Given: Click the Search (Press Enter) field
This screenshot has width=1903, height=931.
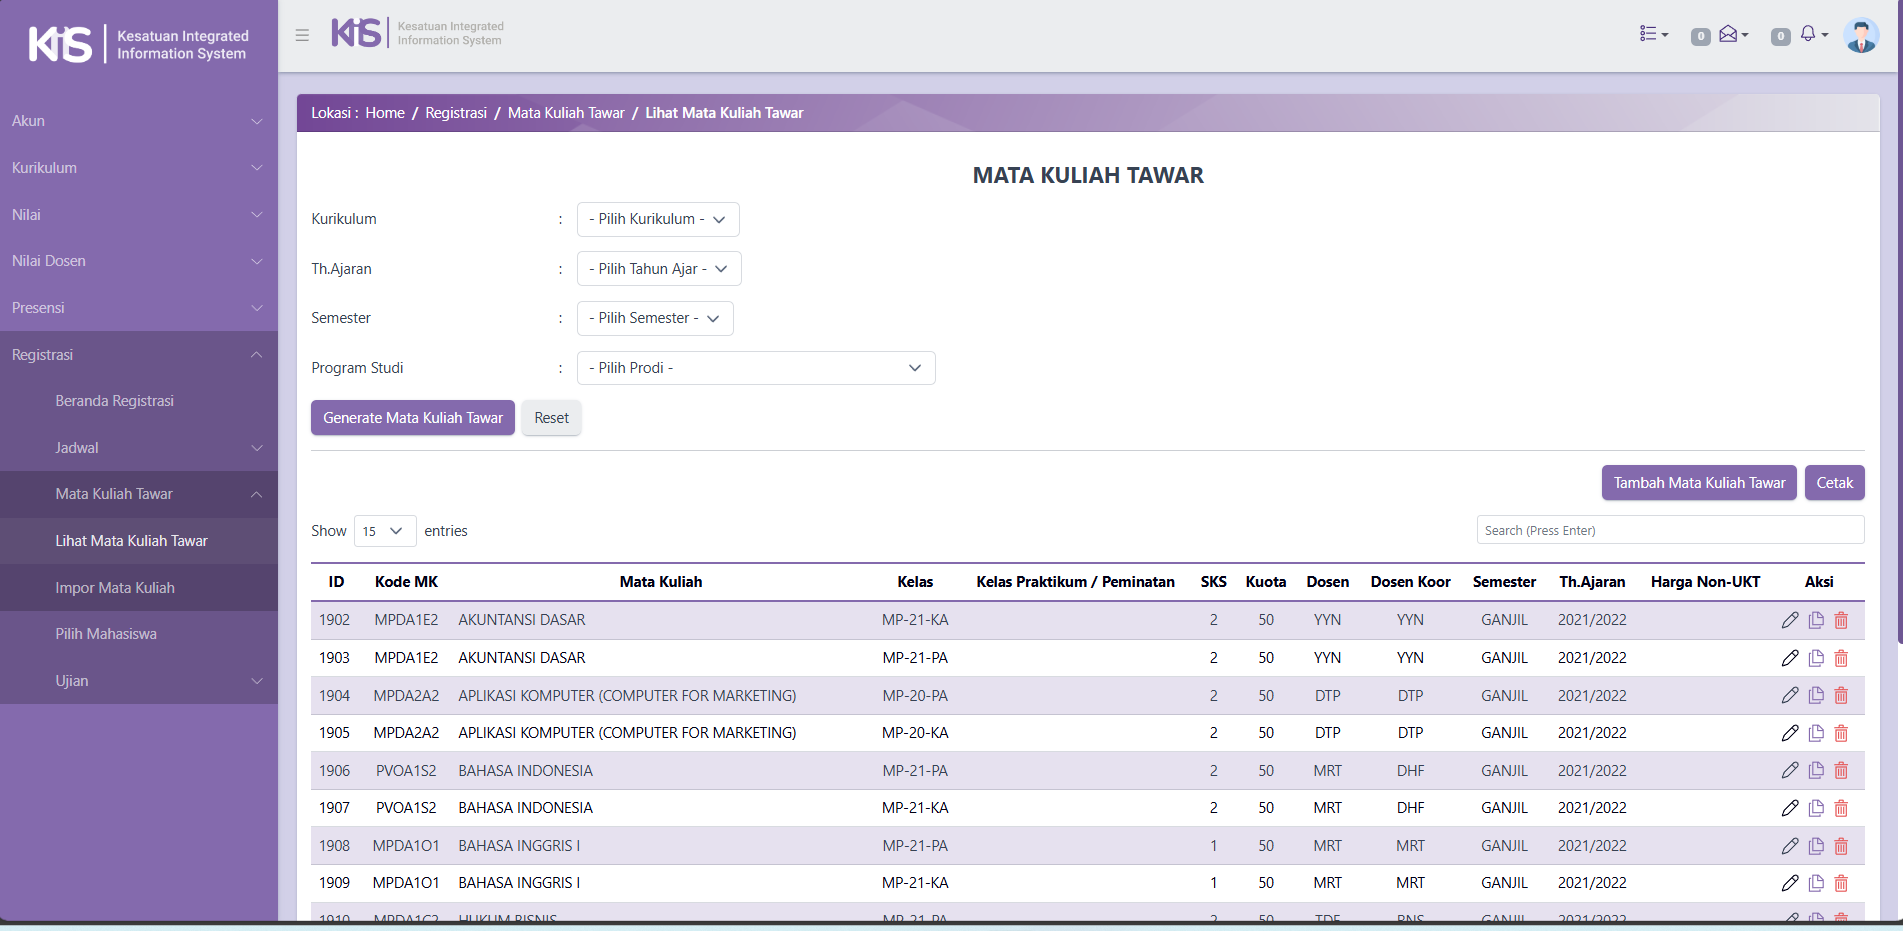Looking at the screenshot, I should click(x=1669, y=530).
